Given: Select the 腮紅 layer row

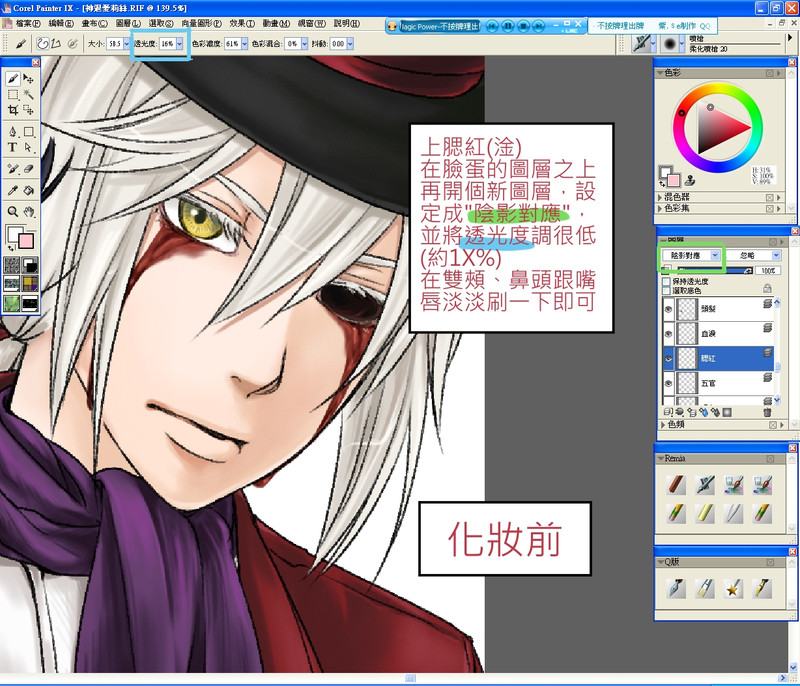Looking at the screenshot, I should (718, 359).
